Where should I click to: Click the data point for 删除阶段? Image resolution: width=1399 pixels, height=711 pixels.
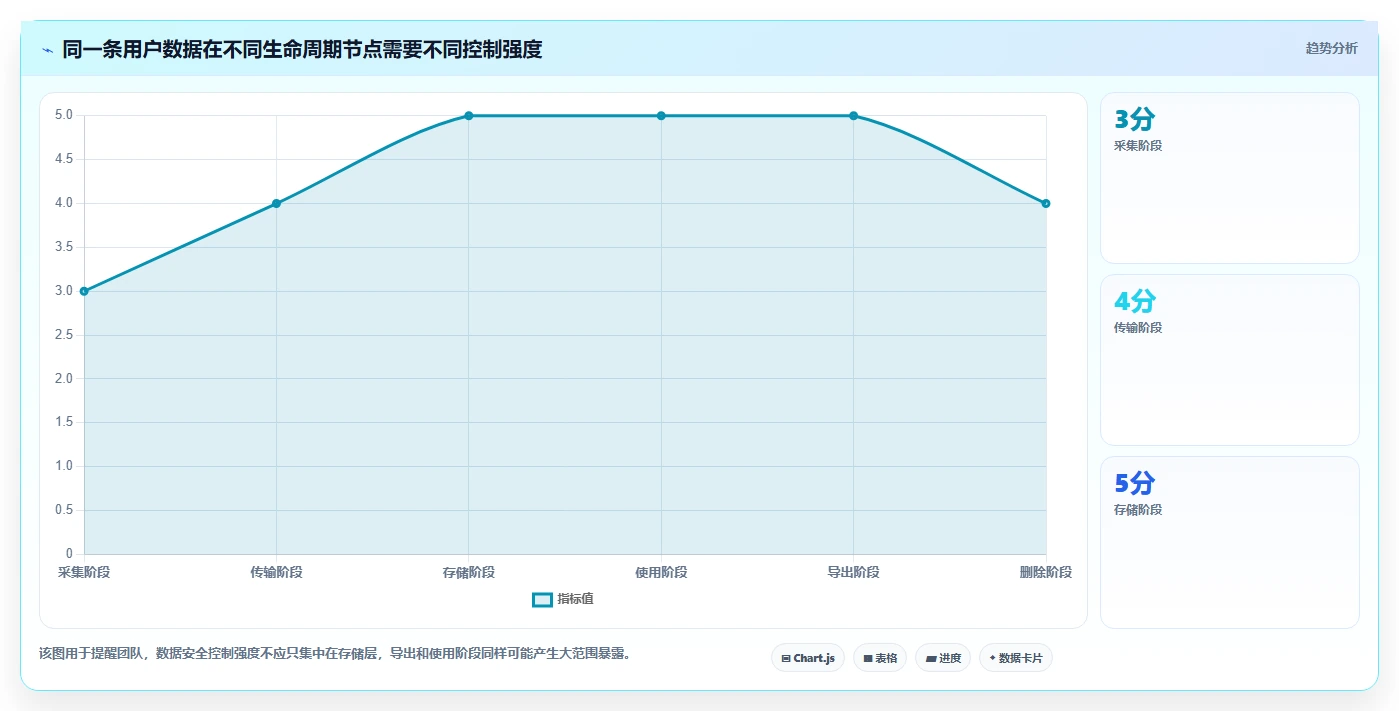(1046, 203)
